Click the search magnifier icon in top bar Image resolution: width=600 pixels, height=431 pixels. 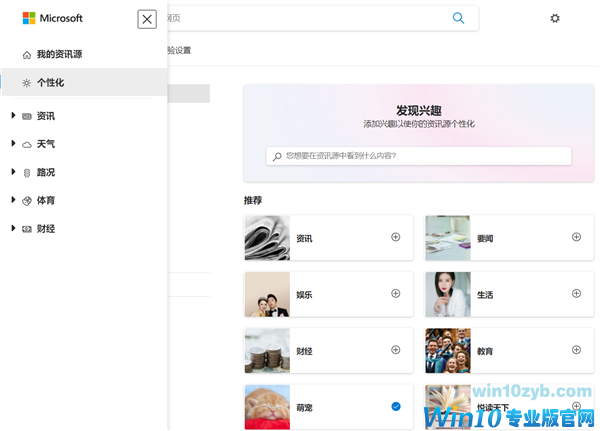458,18
